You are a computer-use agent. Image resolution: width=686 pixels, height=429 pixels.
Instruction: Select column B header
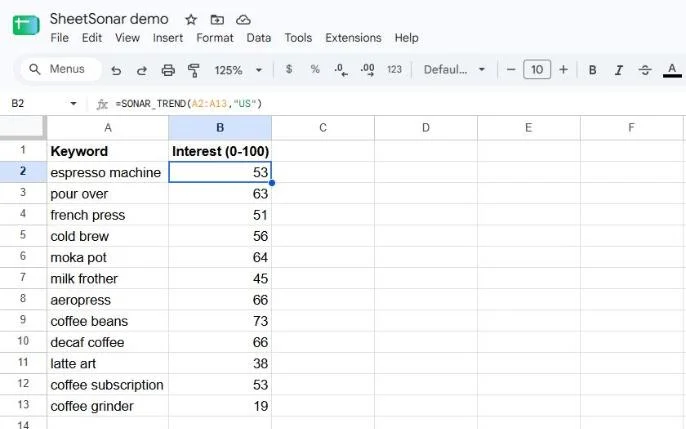tap(220, 128)
